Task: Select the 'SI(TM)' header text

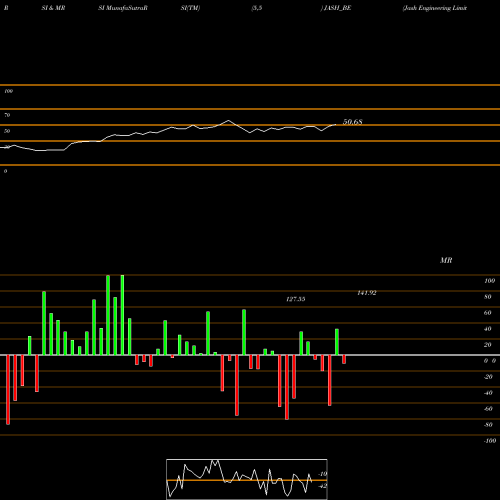Action: point(190,8)
